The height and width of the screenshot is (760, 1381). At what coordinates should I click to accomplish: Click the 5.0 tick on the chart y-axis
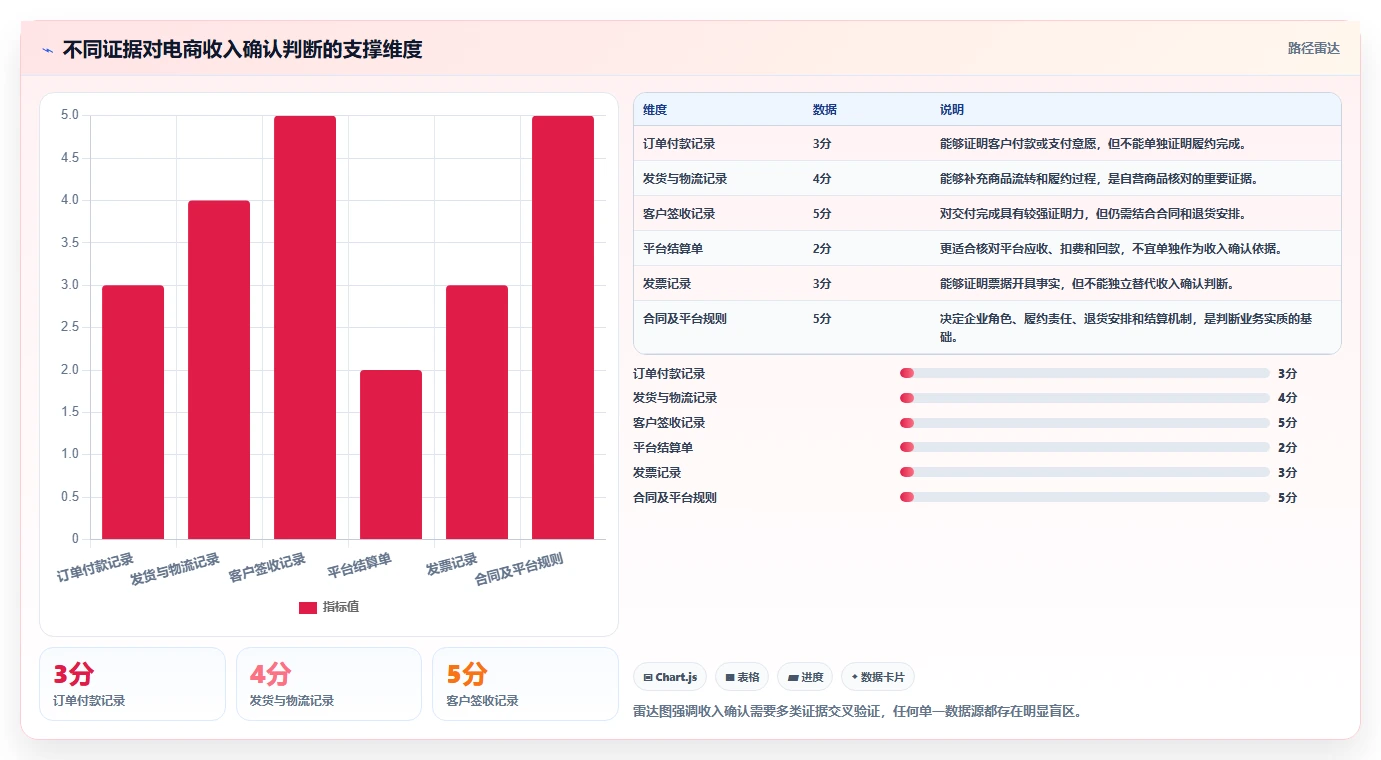click(70, 115)
